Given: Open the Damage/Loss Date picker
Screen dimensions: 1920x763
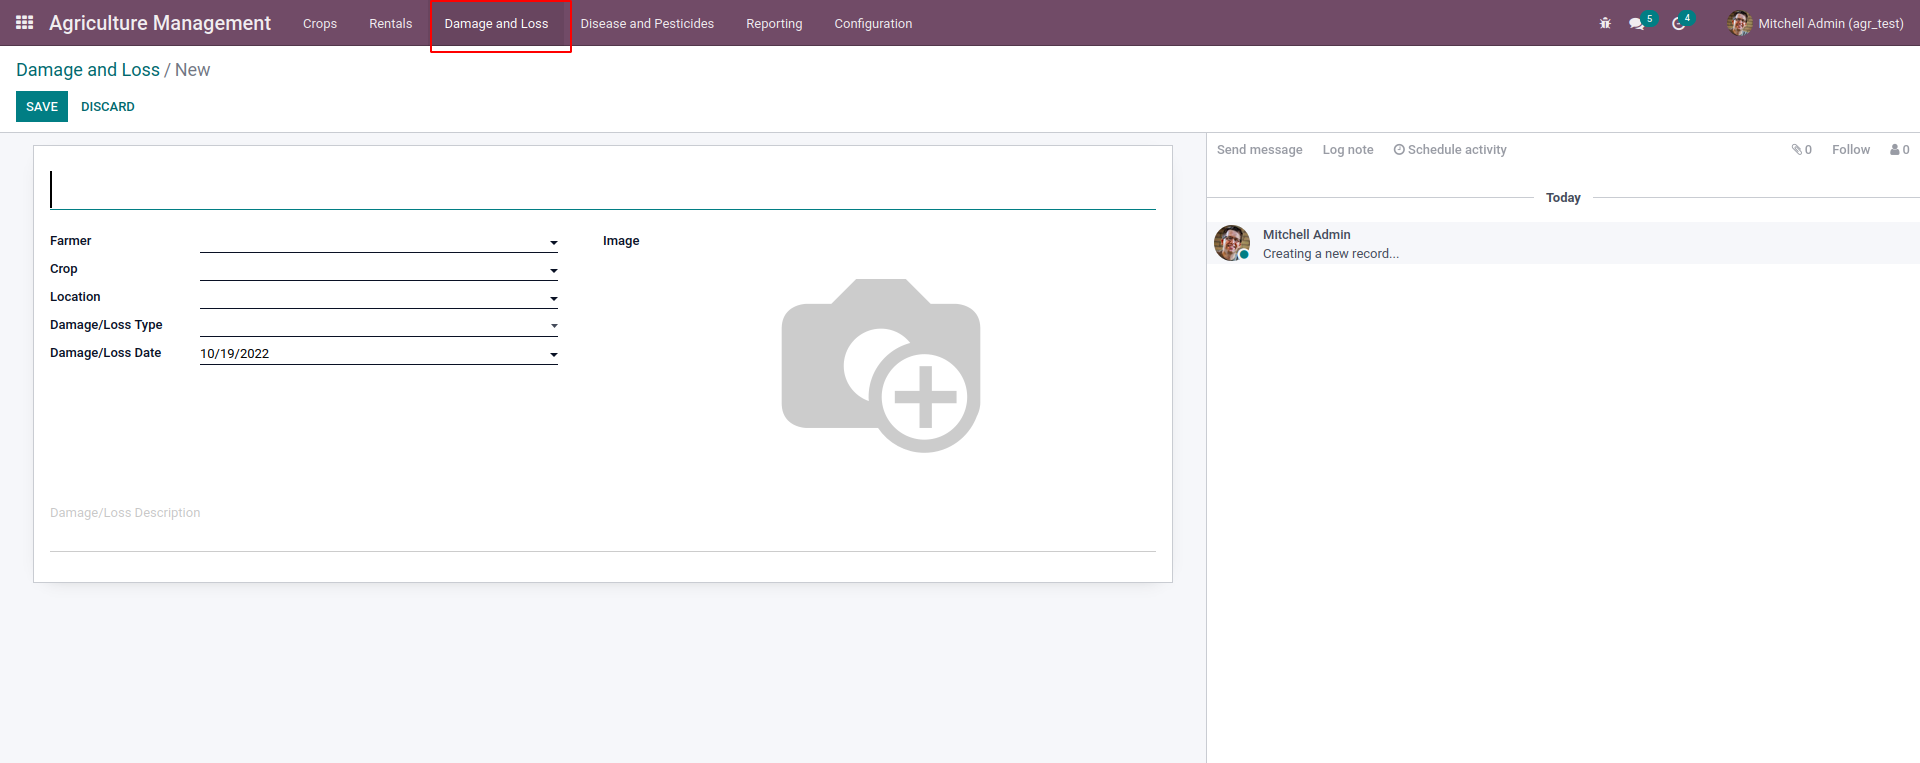Looking at the screenshot, I should [379, 353].
